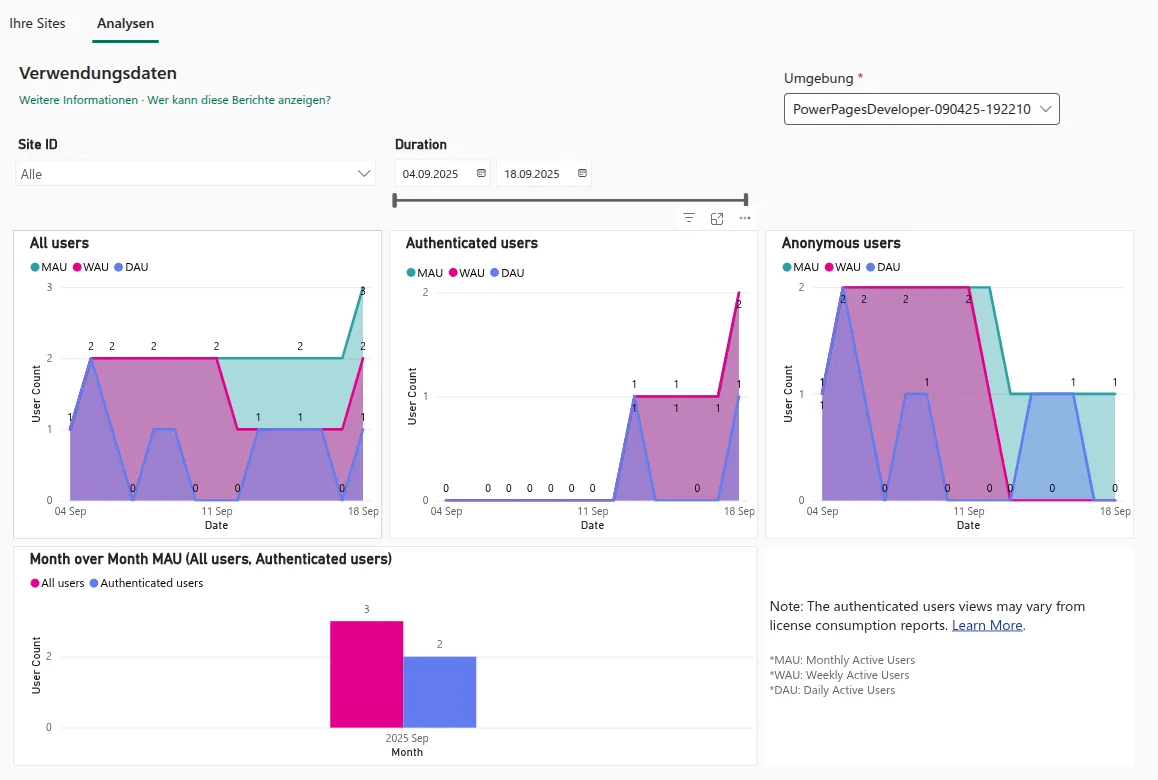Screen dimensions: 1158x780
Task: Click the blue Authenticated users bar valued 2
Action: point(439,692)
